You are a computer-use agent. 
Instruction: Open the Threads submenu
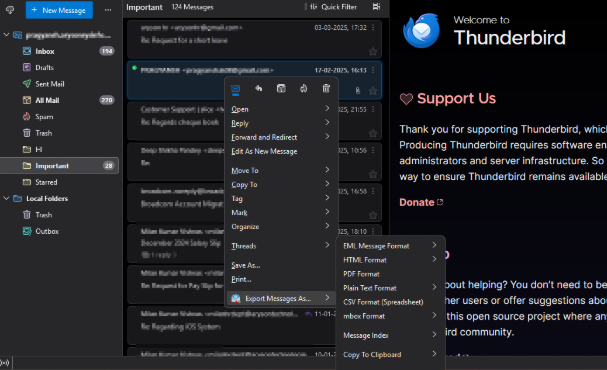(281, 246)
